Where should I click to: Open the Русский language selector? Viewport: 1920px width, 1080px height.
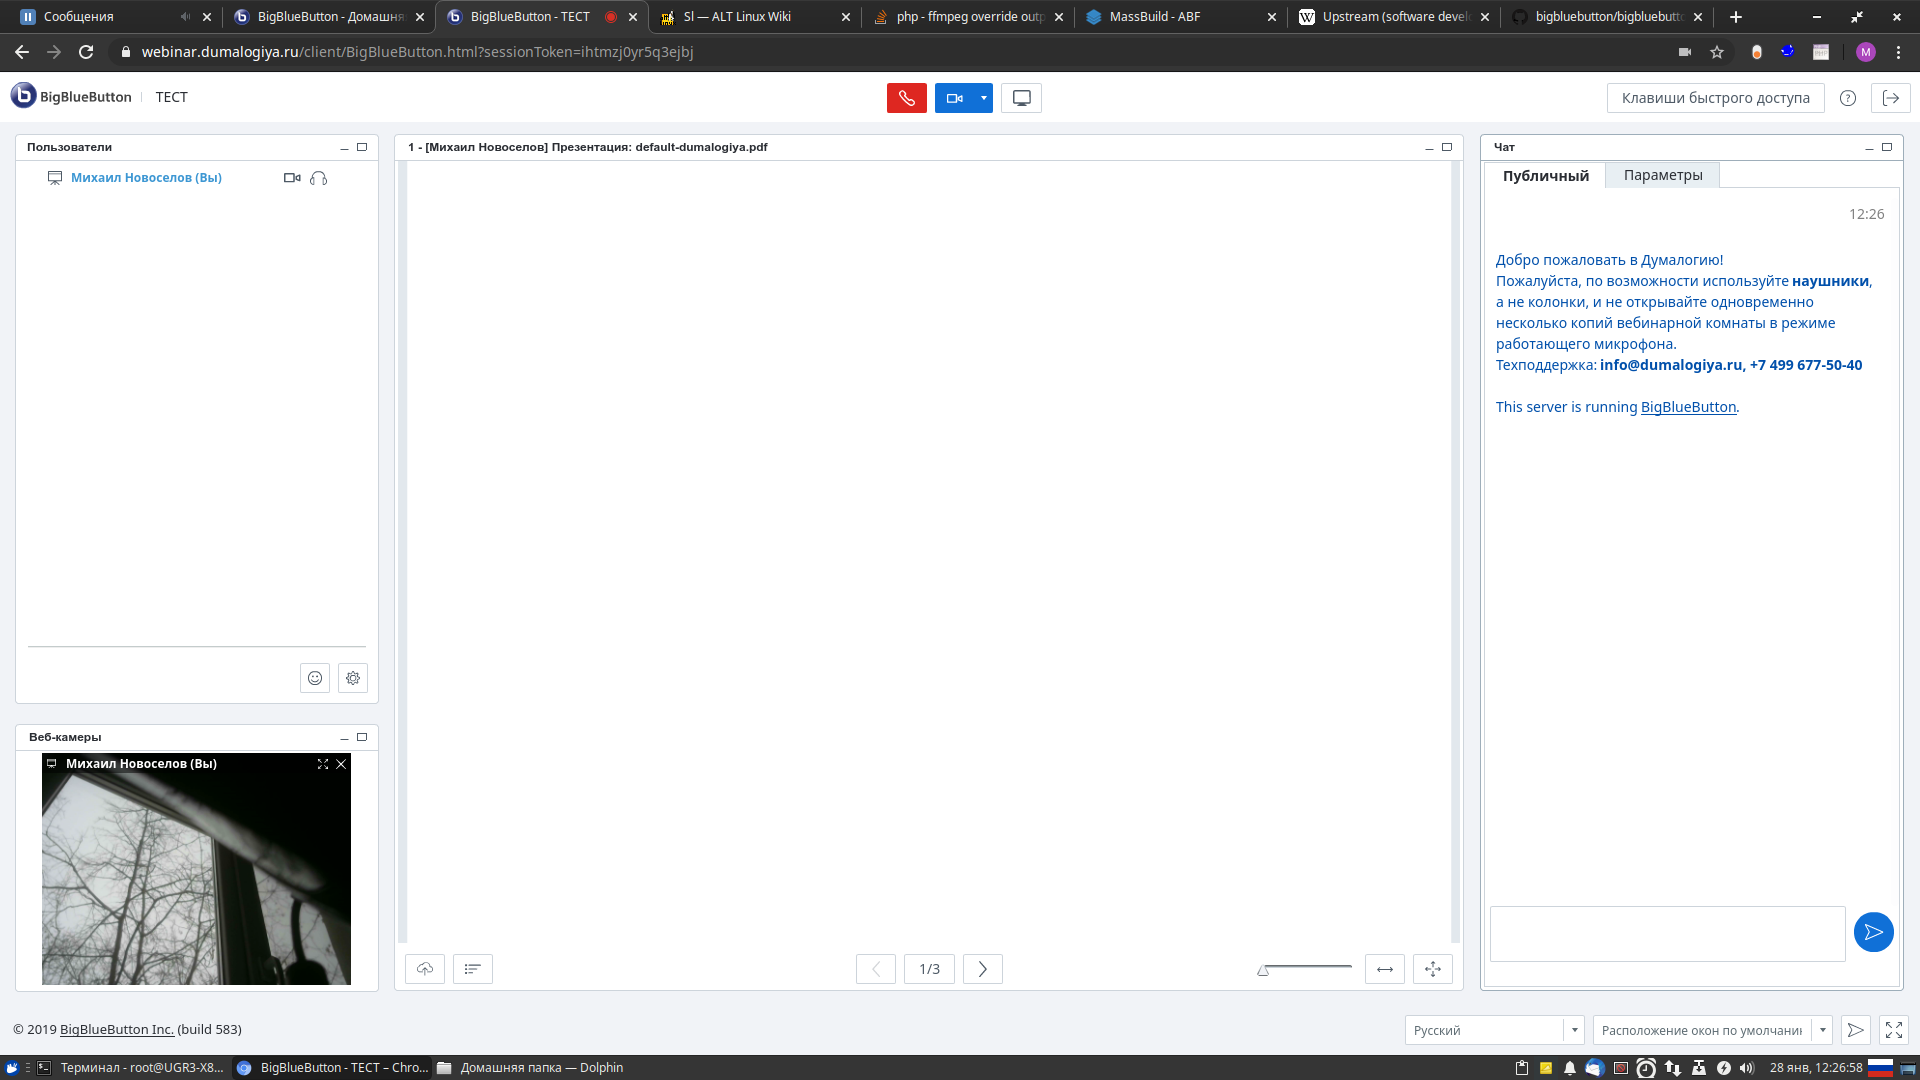(x=1494, y=1029)
